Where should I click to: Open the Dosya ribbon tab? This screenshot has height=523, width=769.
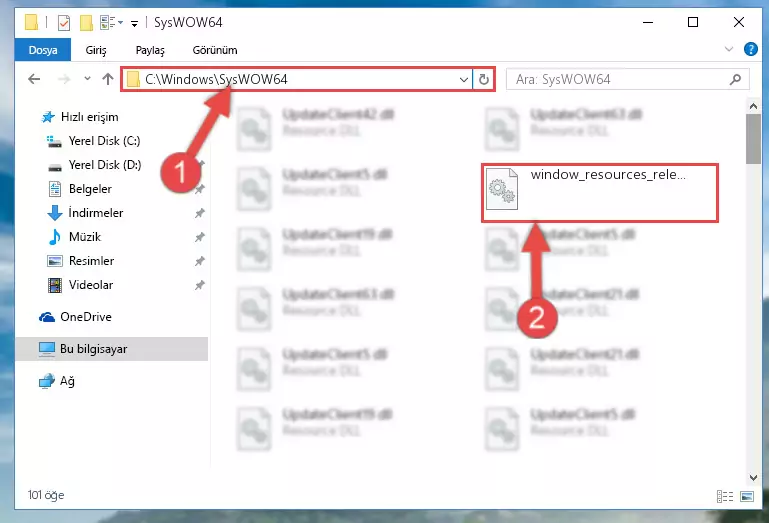tap(43, 50)
